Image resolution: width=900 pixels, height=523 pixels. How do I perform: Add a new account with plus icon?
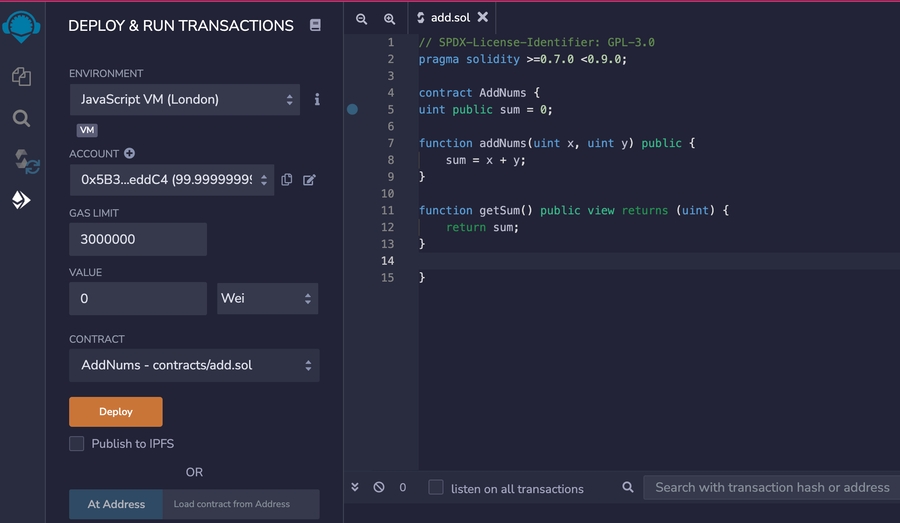click(129, 154)
